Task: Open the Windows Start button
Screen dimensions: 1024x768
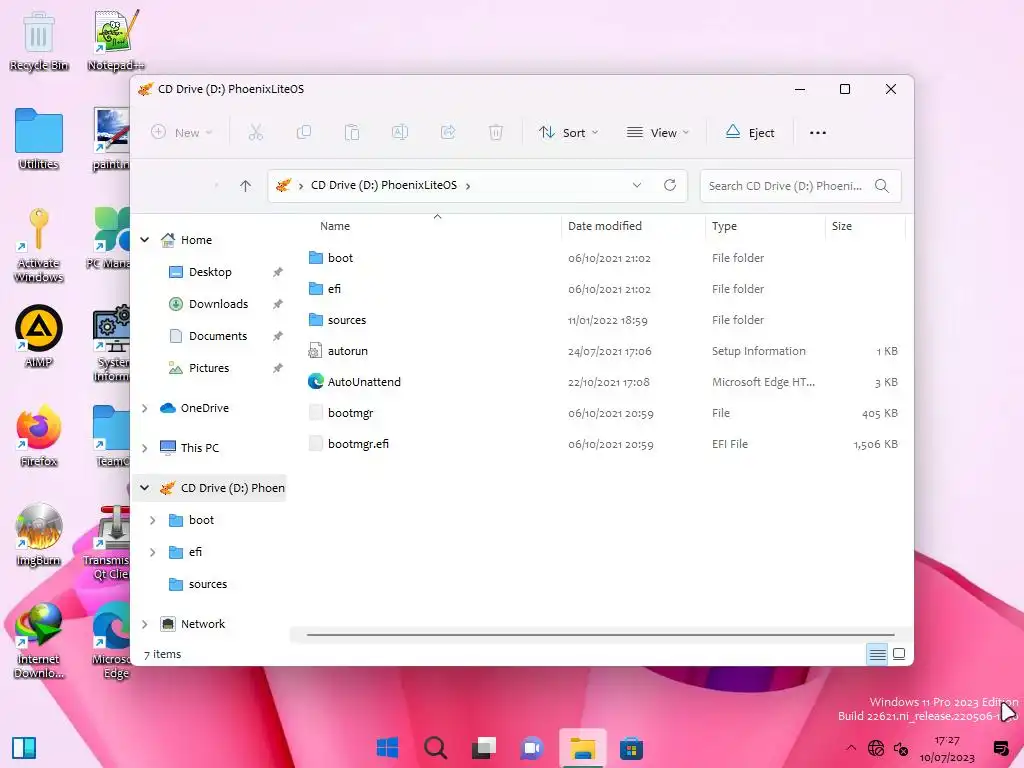Action: pyautogui.click(x=387, y=748)
